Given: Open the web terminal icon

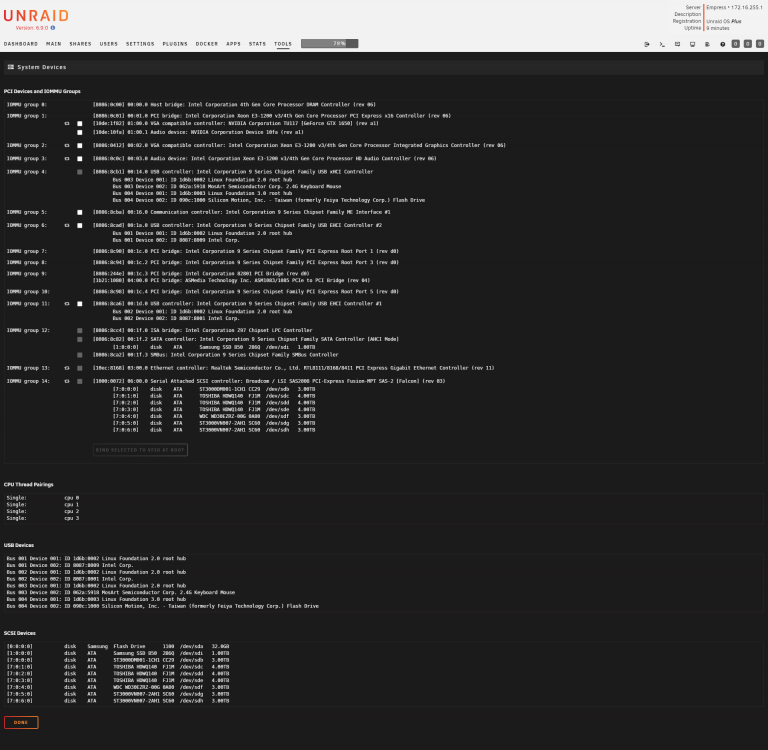Looking at the screenshot, I should click(662, 44).
